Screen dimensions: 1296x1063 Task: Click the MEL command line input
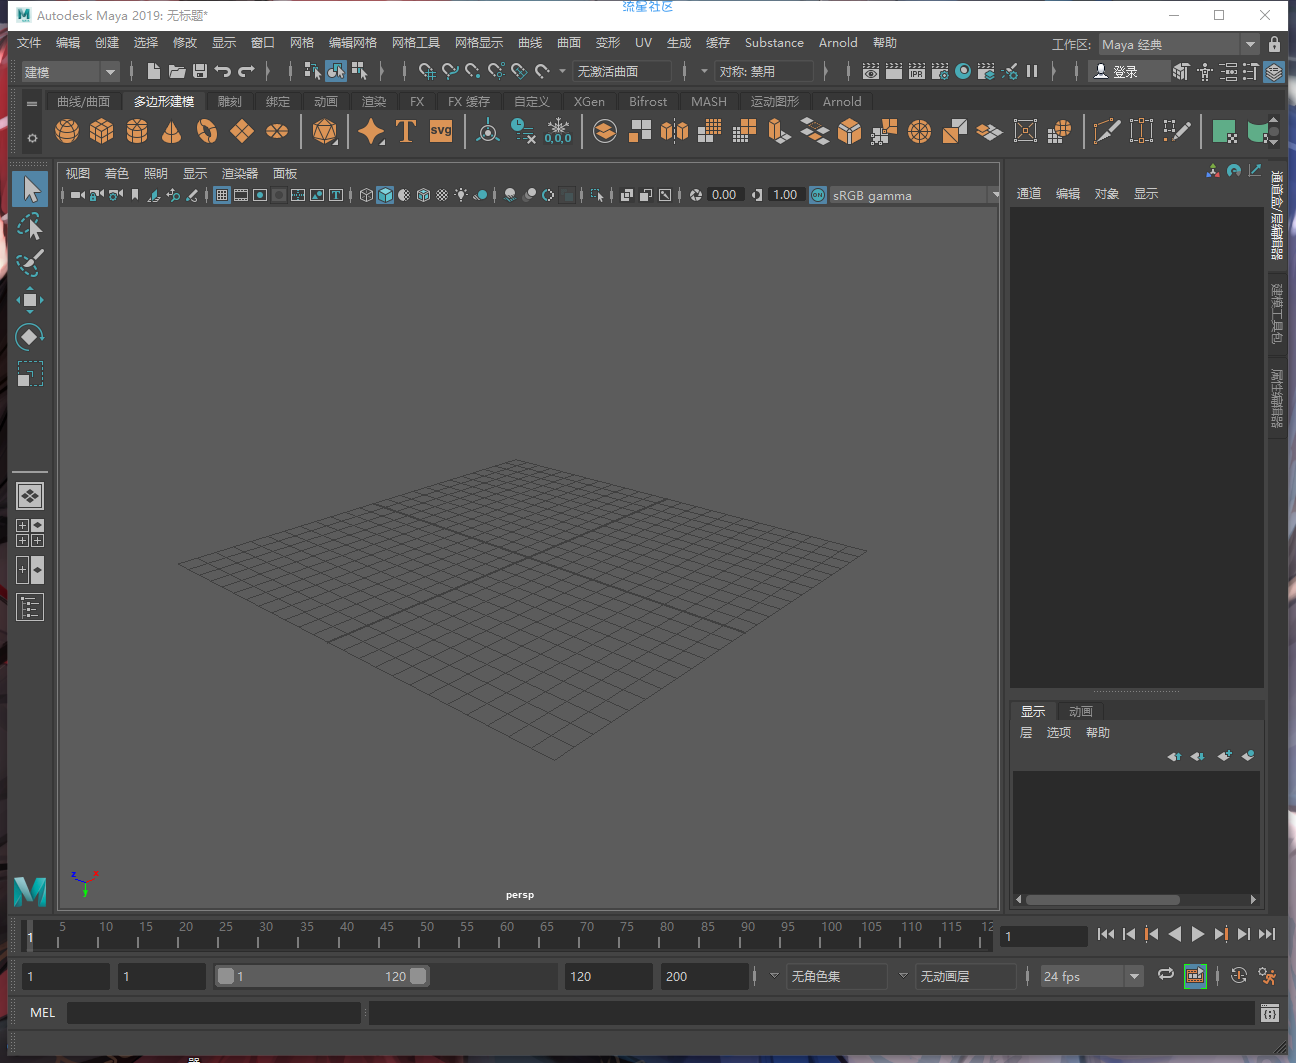pyautogui.click(x=214, y=1013)
